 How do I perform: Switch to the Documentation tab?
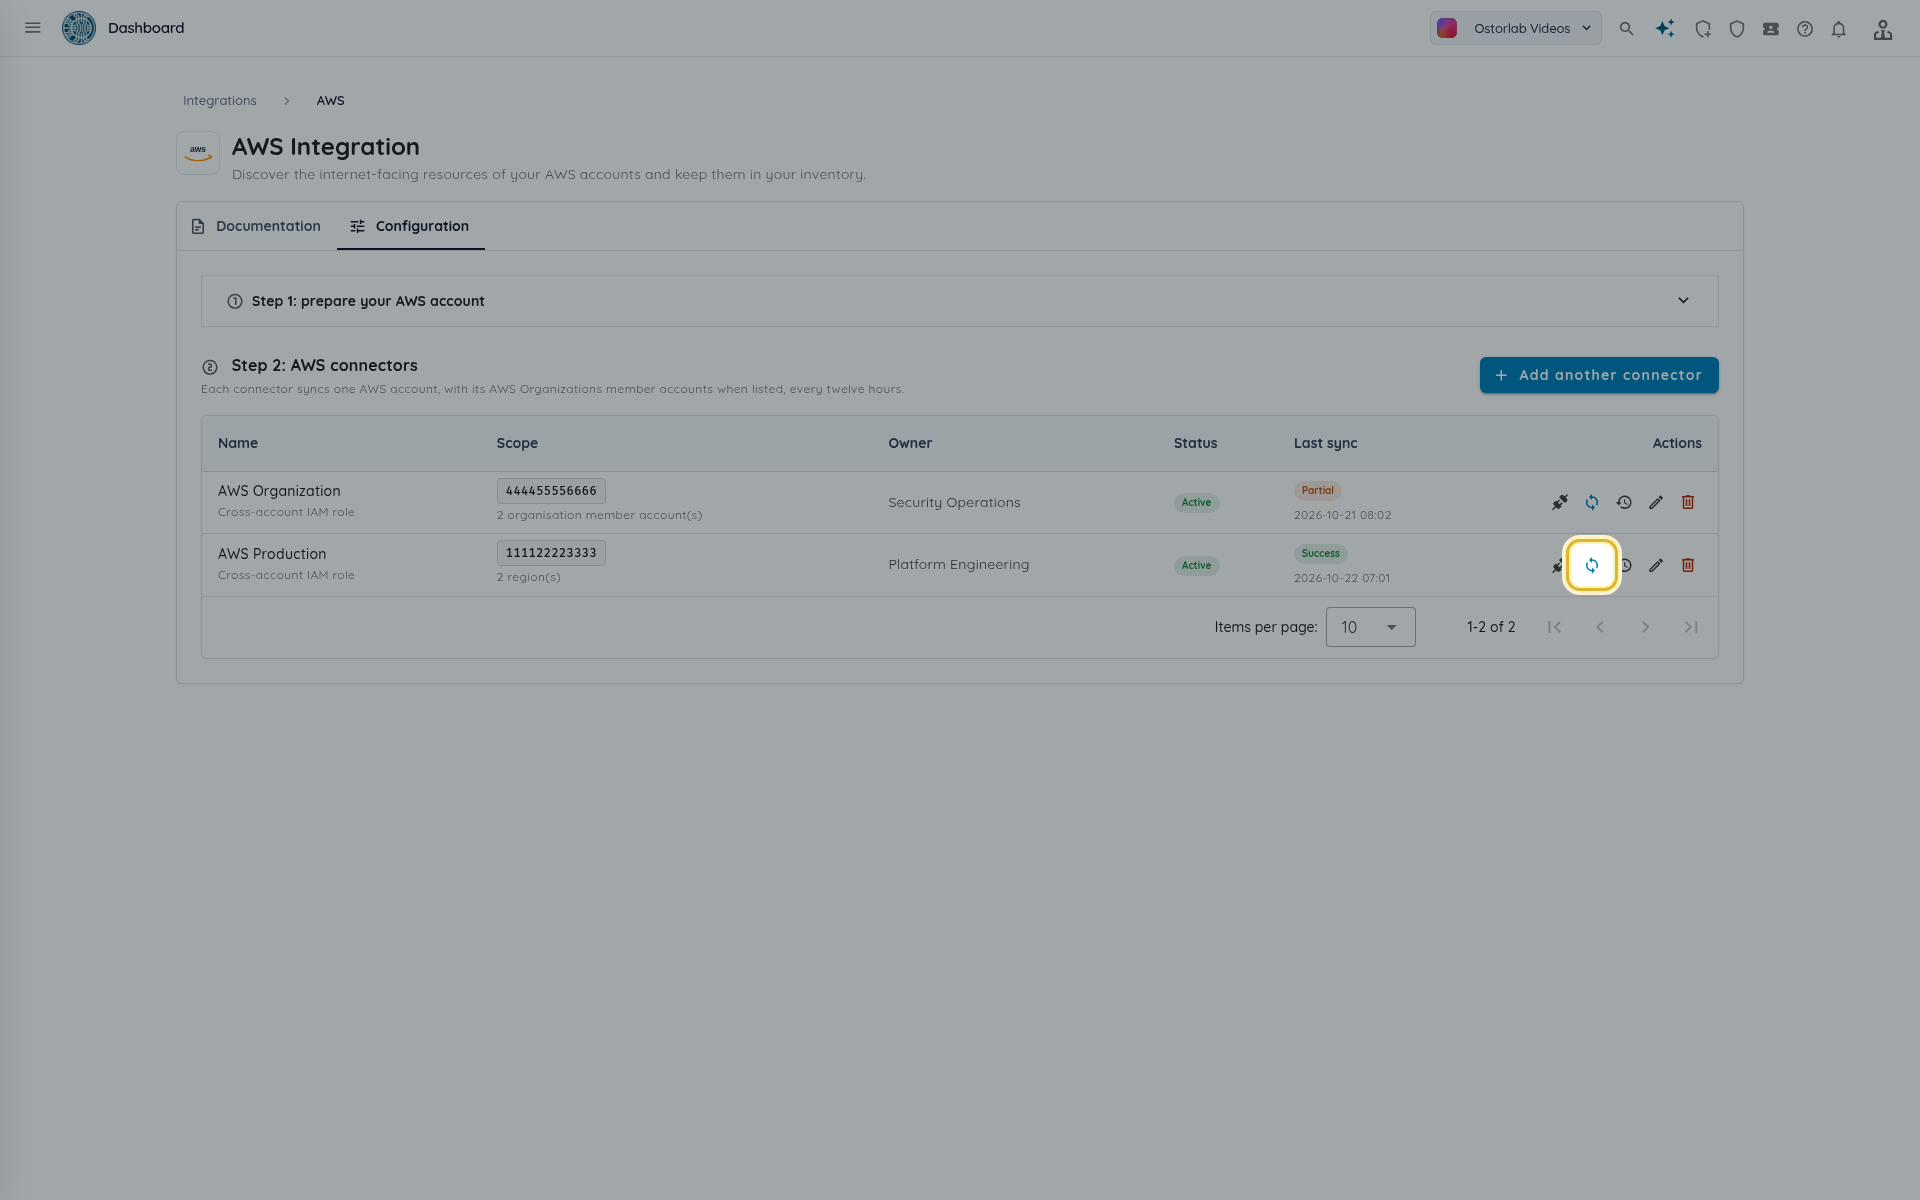point(256,226)
